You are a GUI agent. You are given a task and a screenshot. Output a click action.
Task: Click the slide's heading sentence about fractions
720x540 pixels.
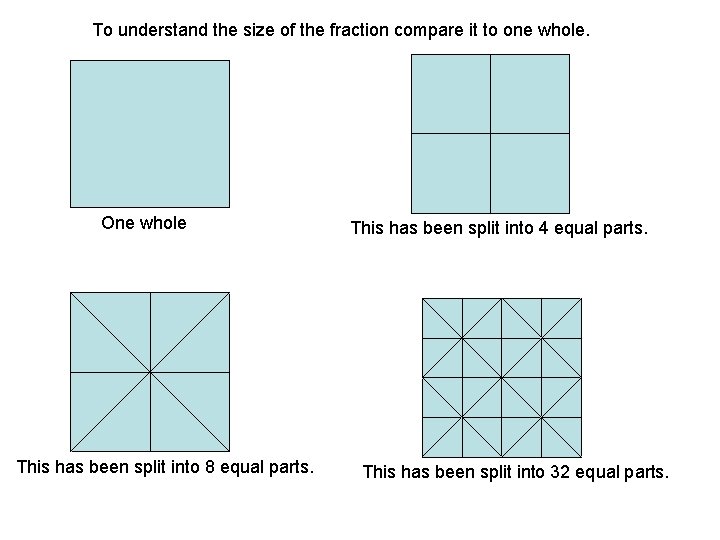[341, 30]
